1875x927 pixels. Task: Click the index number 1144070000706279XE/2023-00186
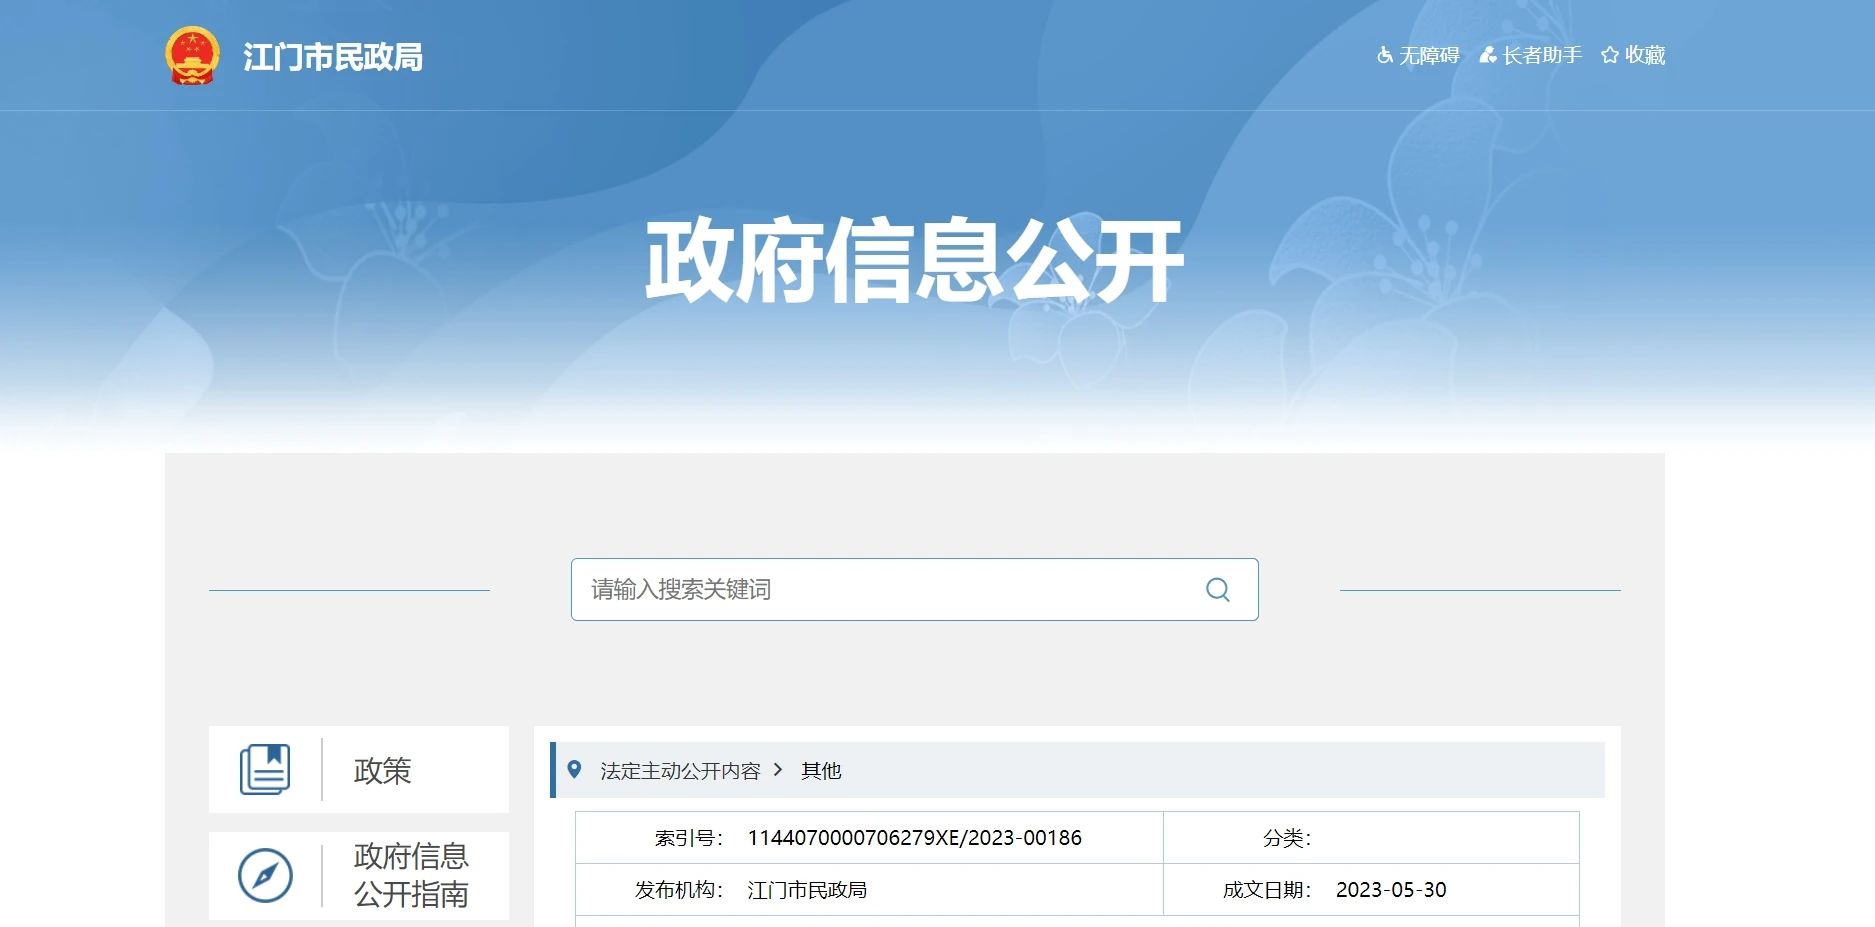(914, 838)
